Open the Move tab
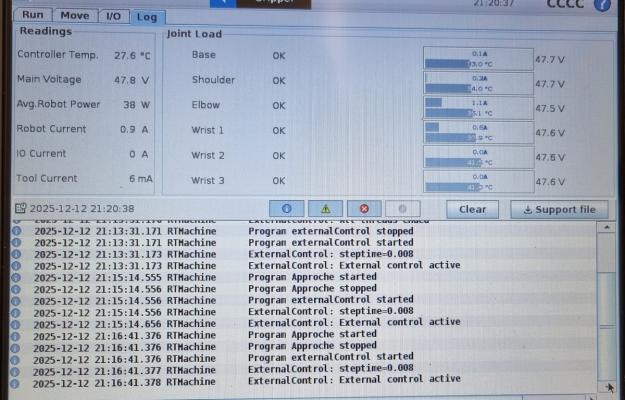 pos(75,16)
